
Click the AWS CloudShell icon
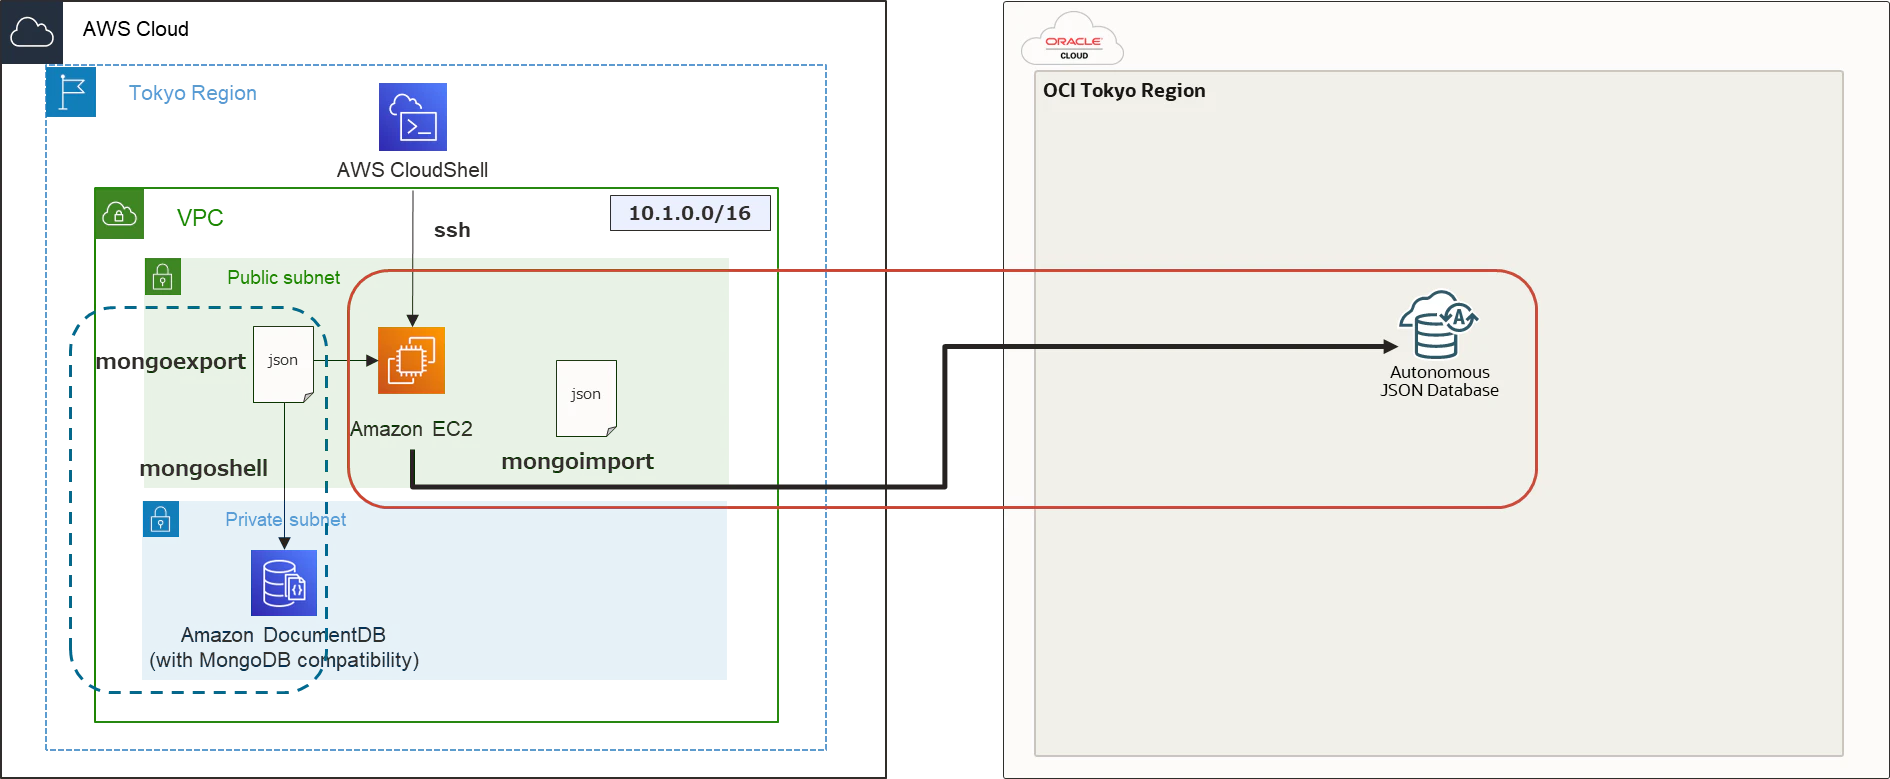413,117
